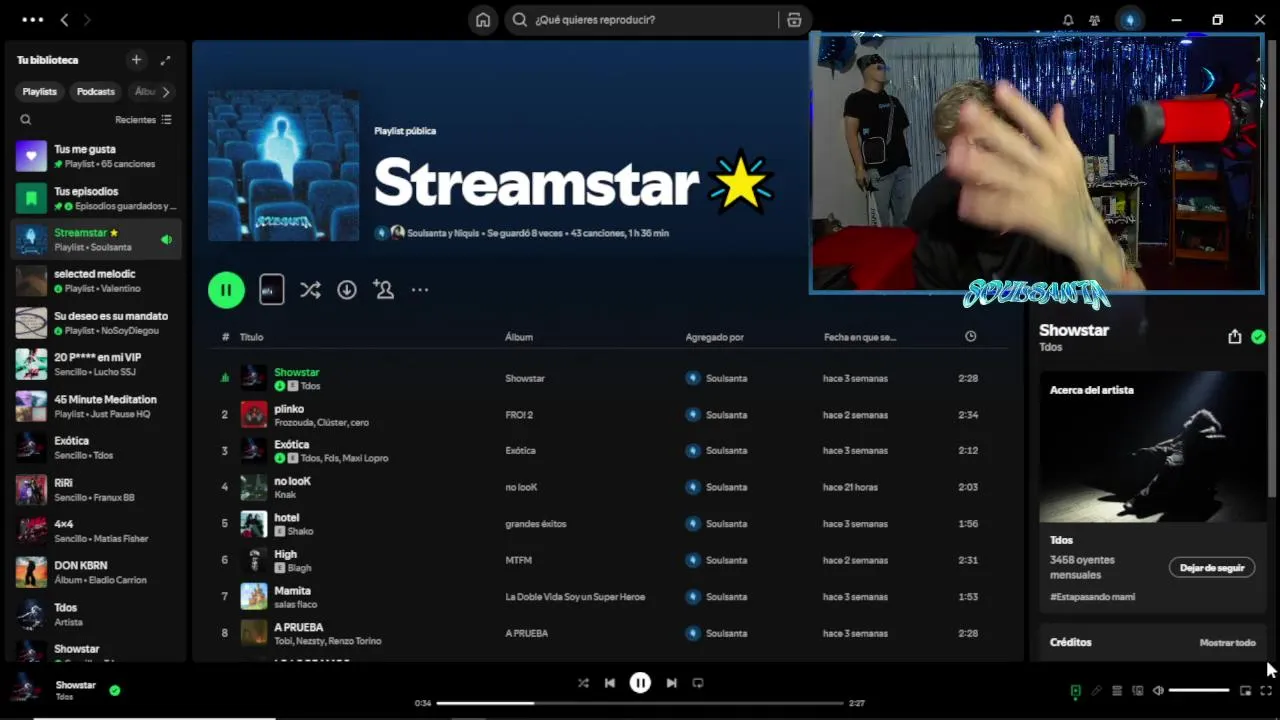Open RiRi single in library
1280x720 pixels.
[96, 489]
